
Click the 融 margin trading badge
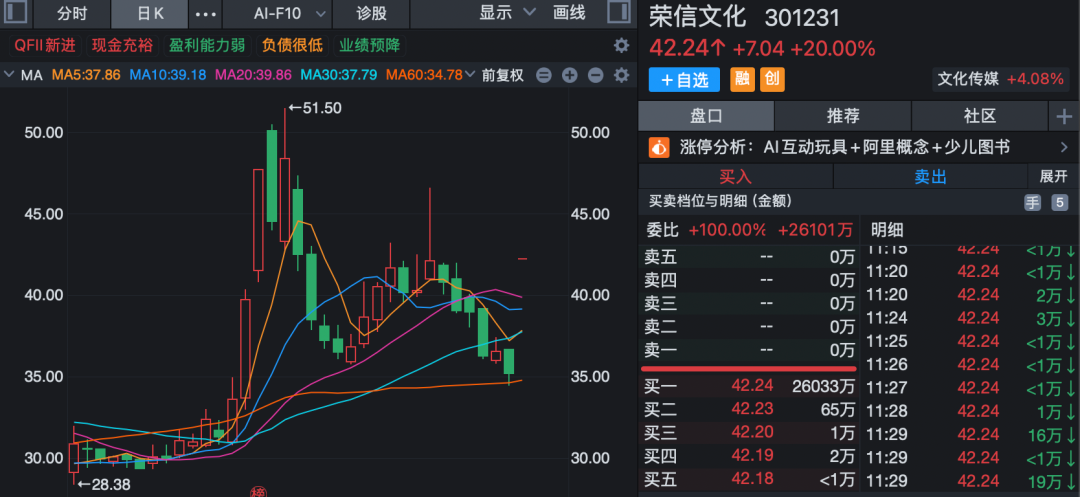pyautogui.click(x=742, y=80)
